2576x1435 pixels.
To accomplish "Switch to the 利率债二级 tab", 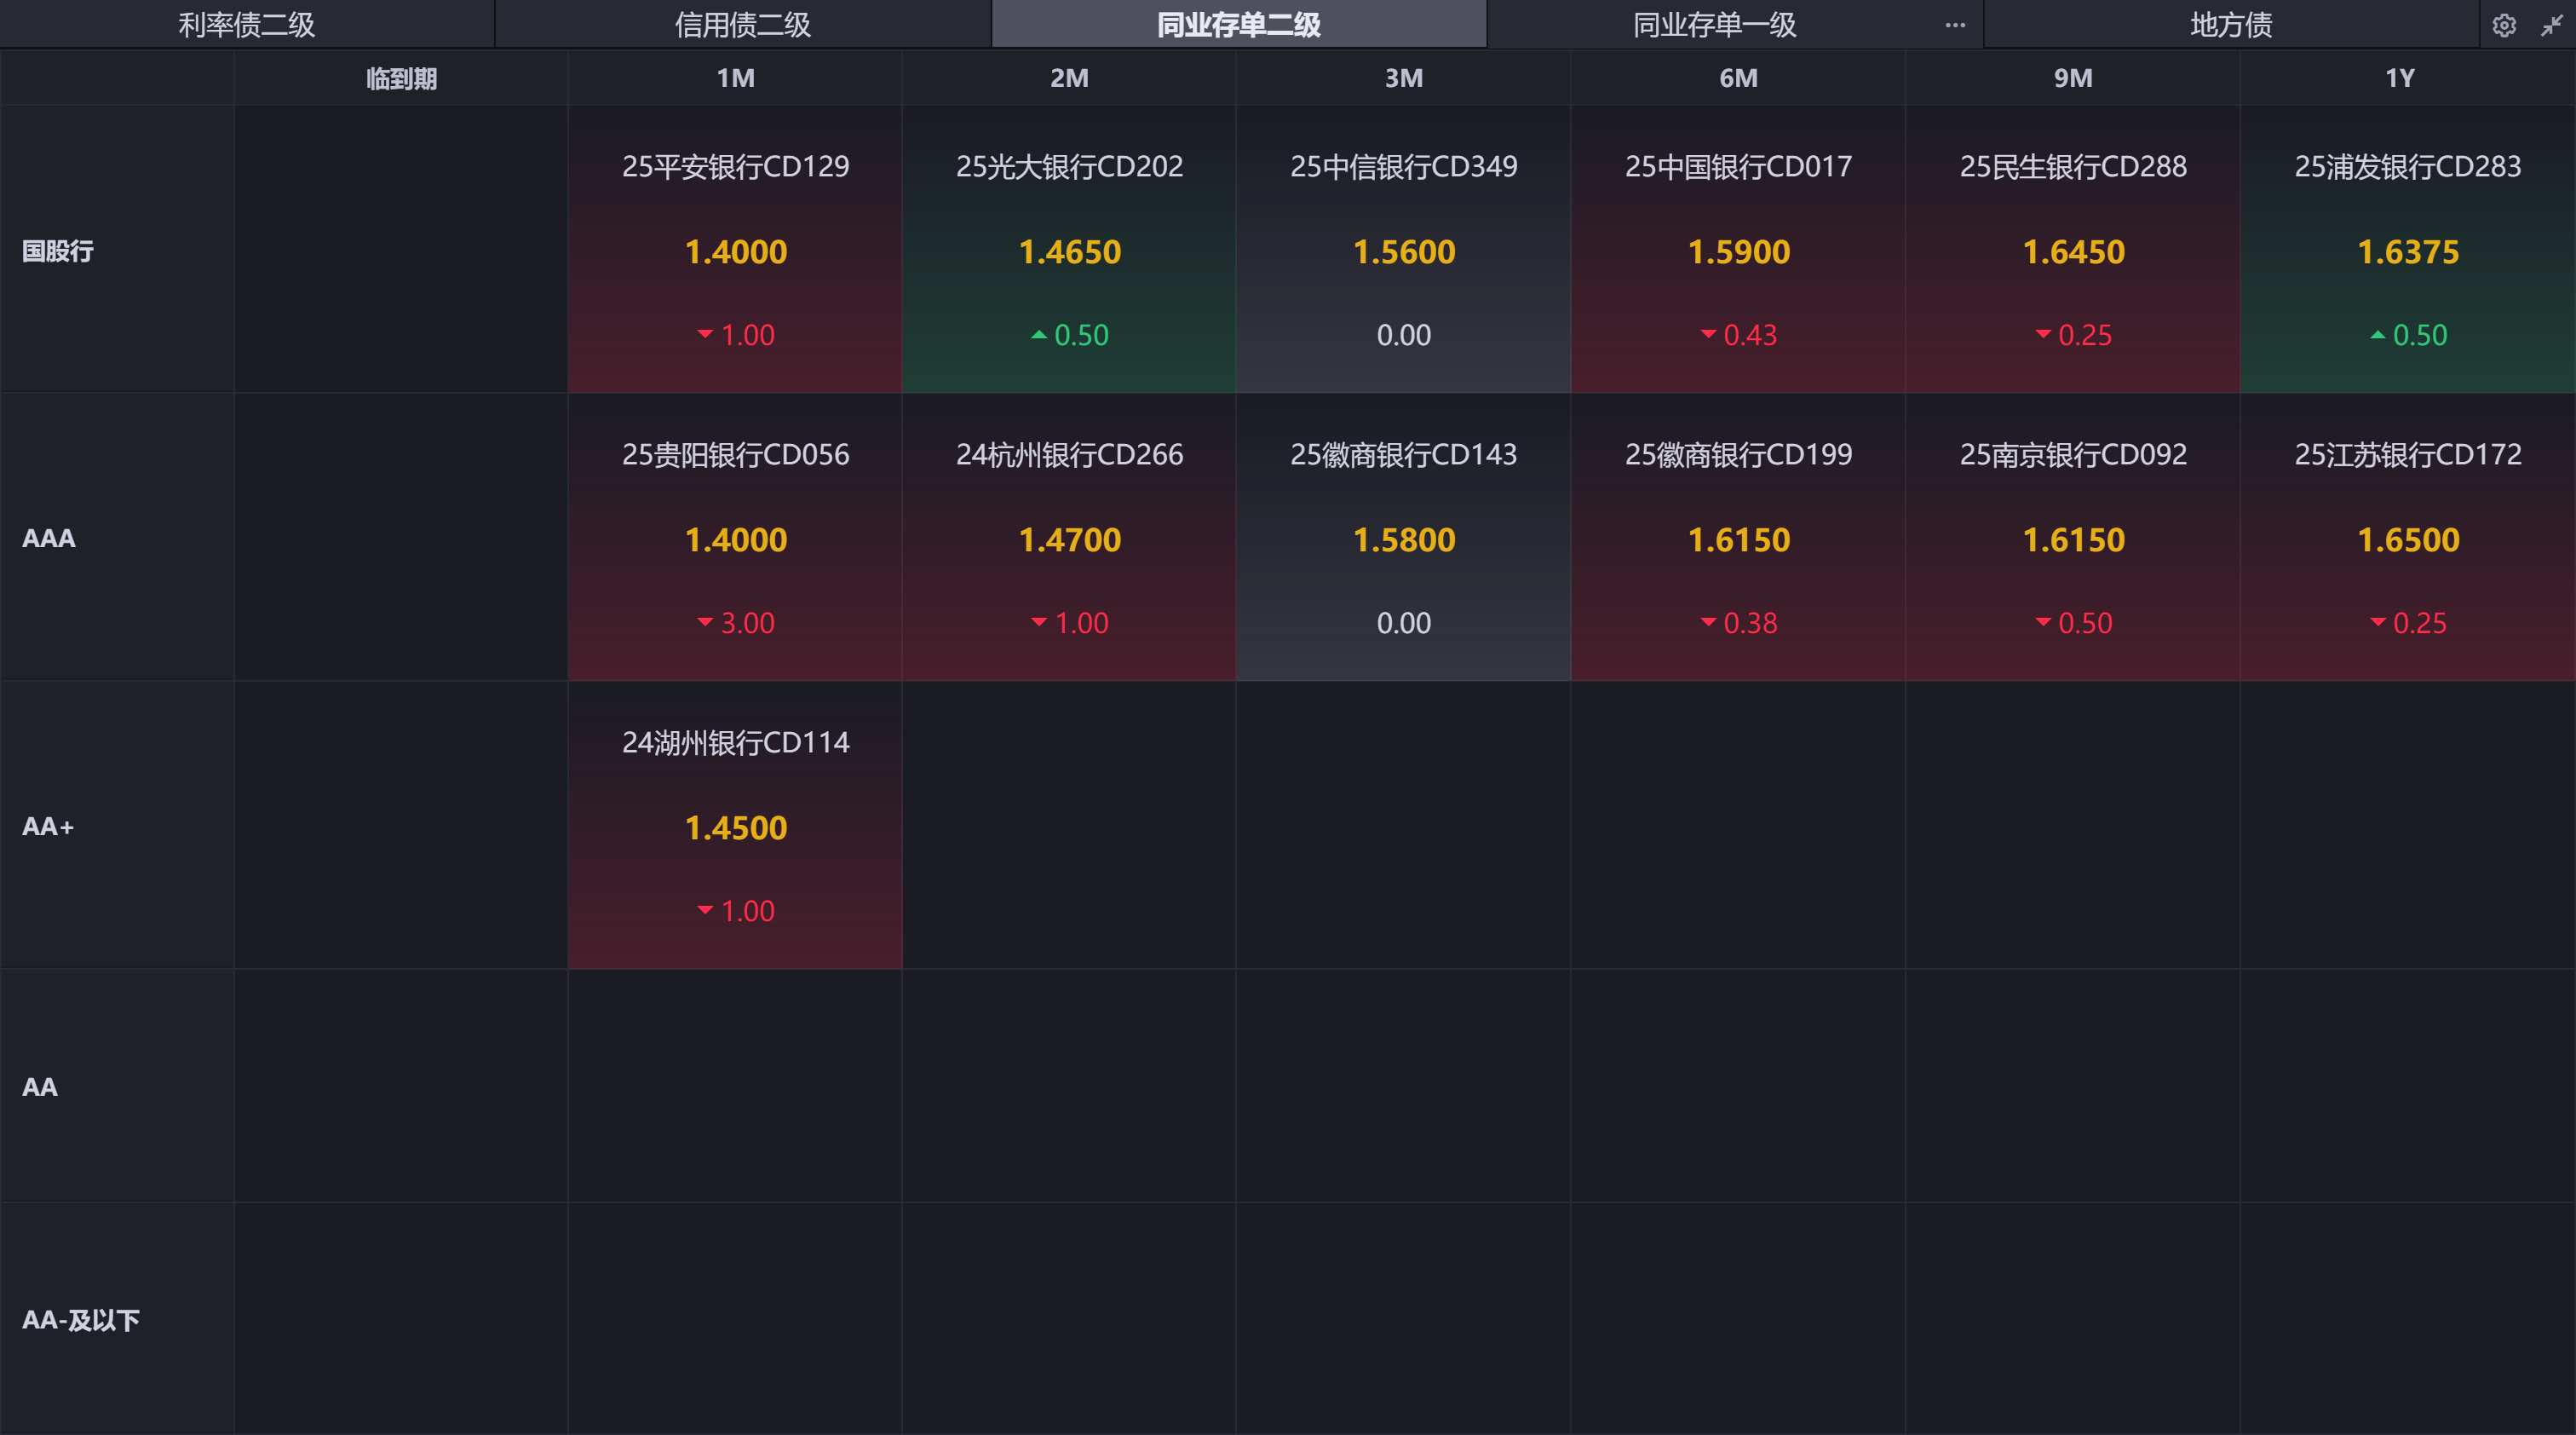I will [x=246, y=25].
